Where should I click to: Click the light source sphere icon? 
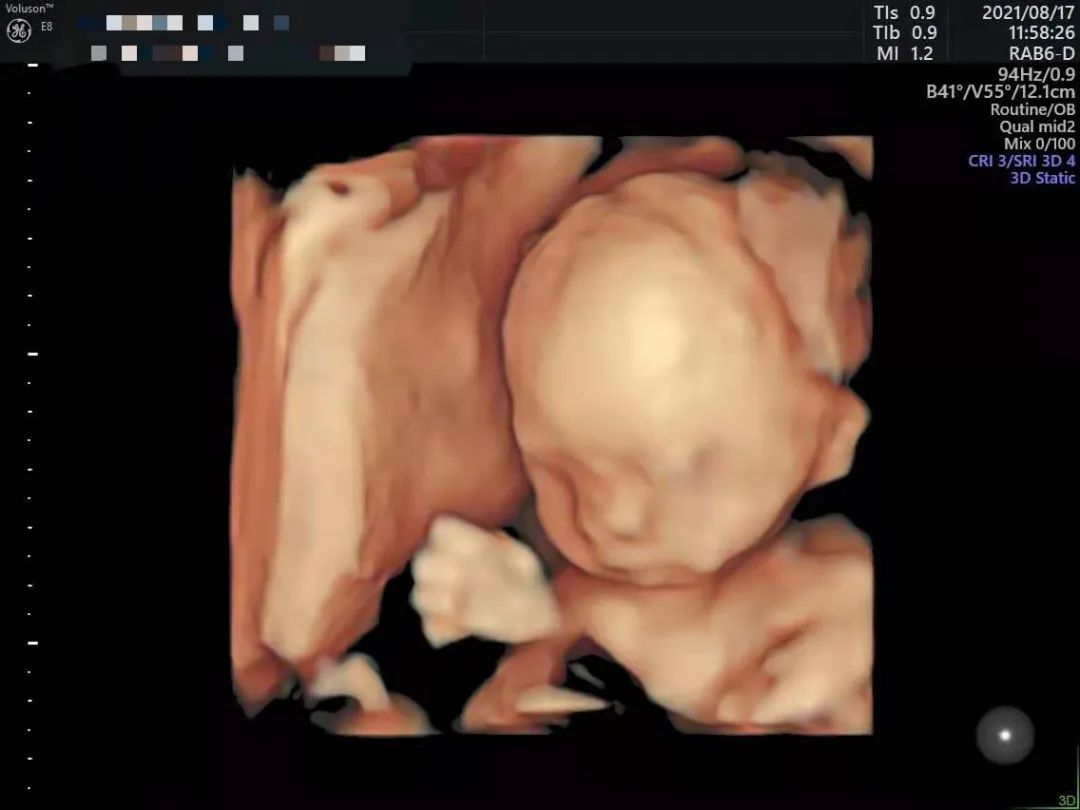[1004, 735]
